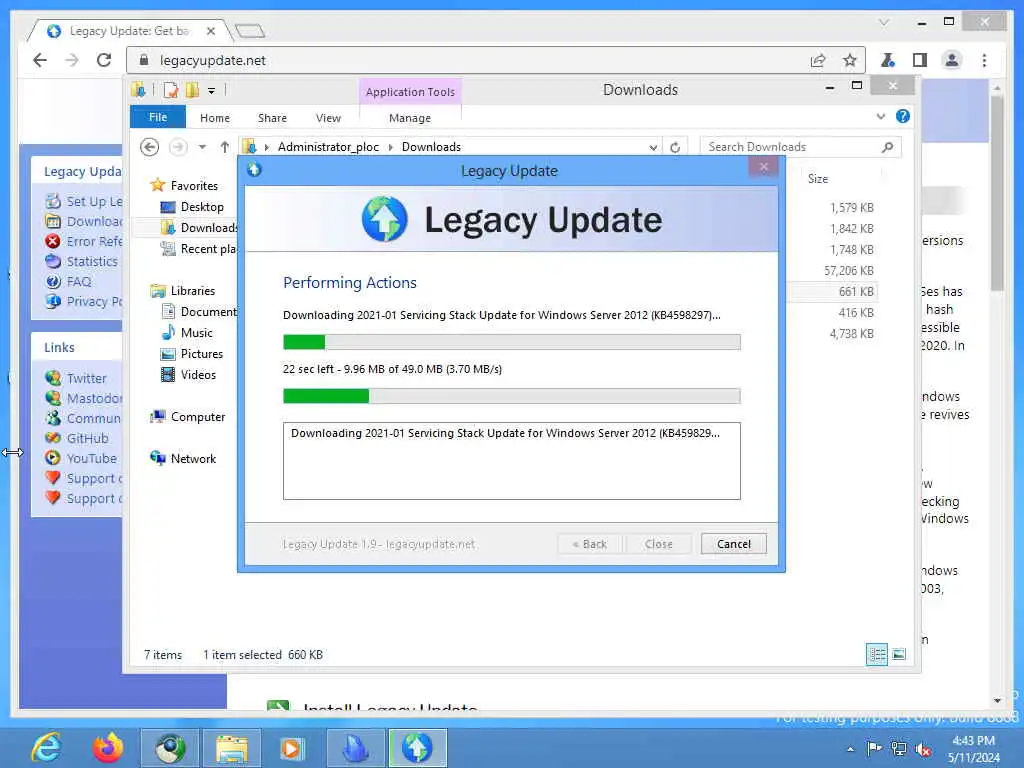Open Explorer help question mark

click(x=903, y=116)
